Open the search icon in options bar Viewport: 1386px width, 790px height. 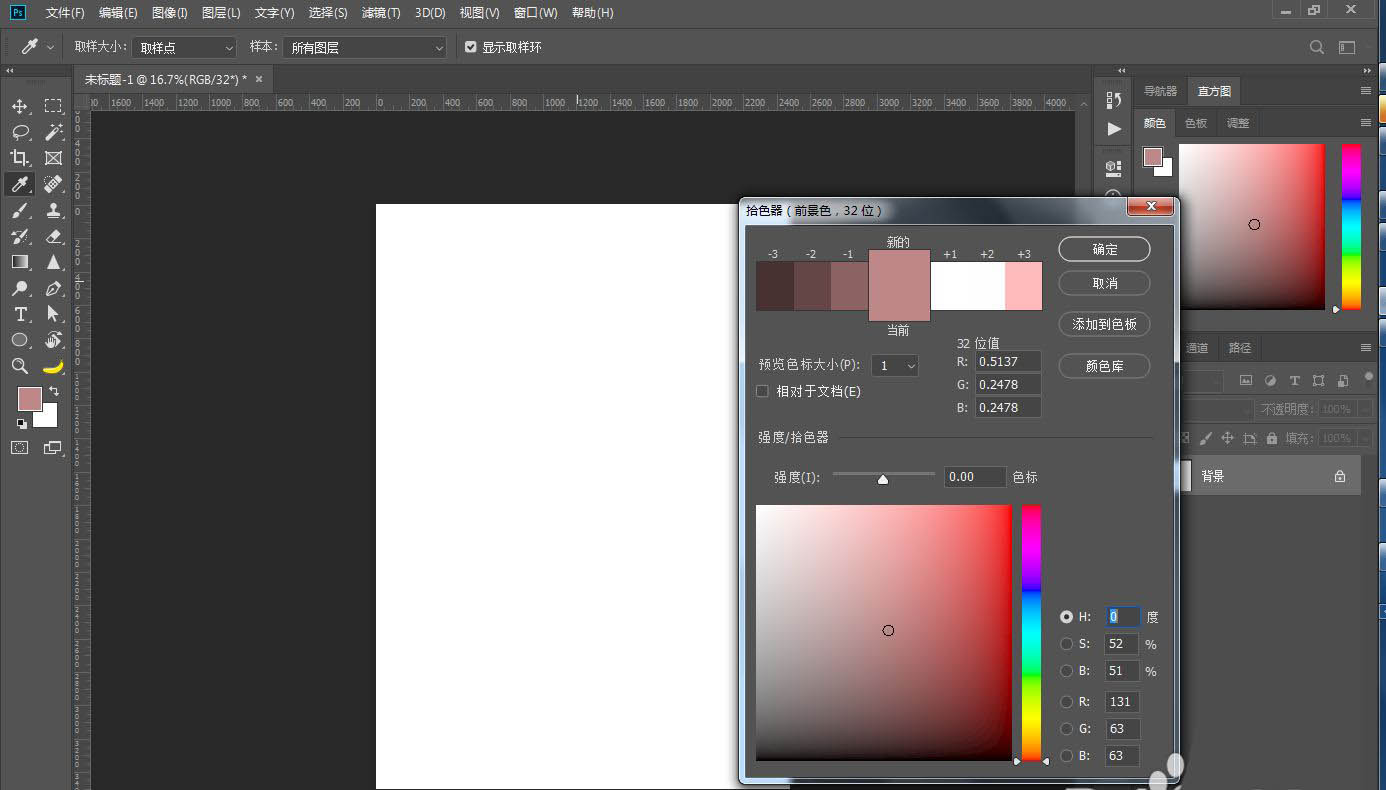1317,47
